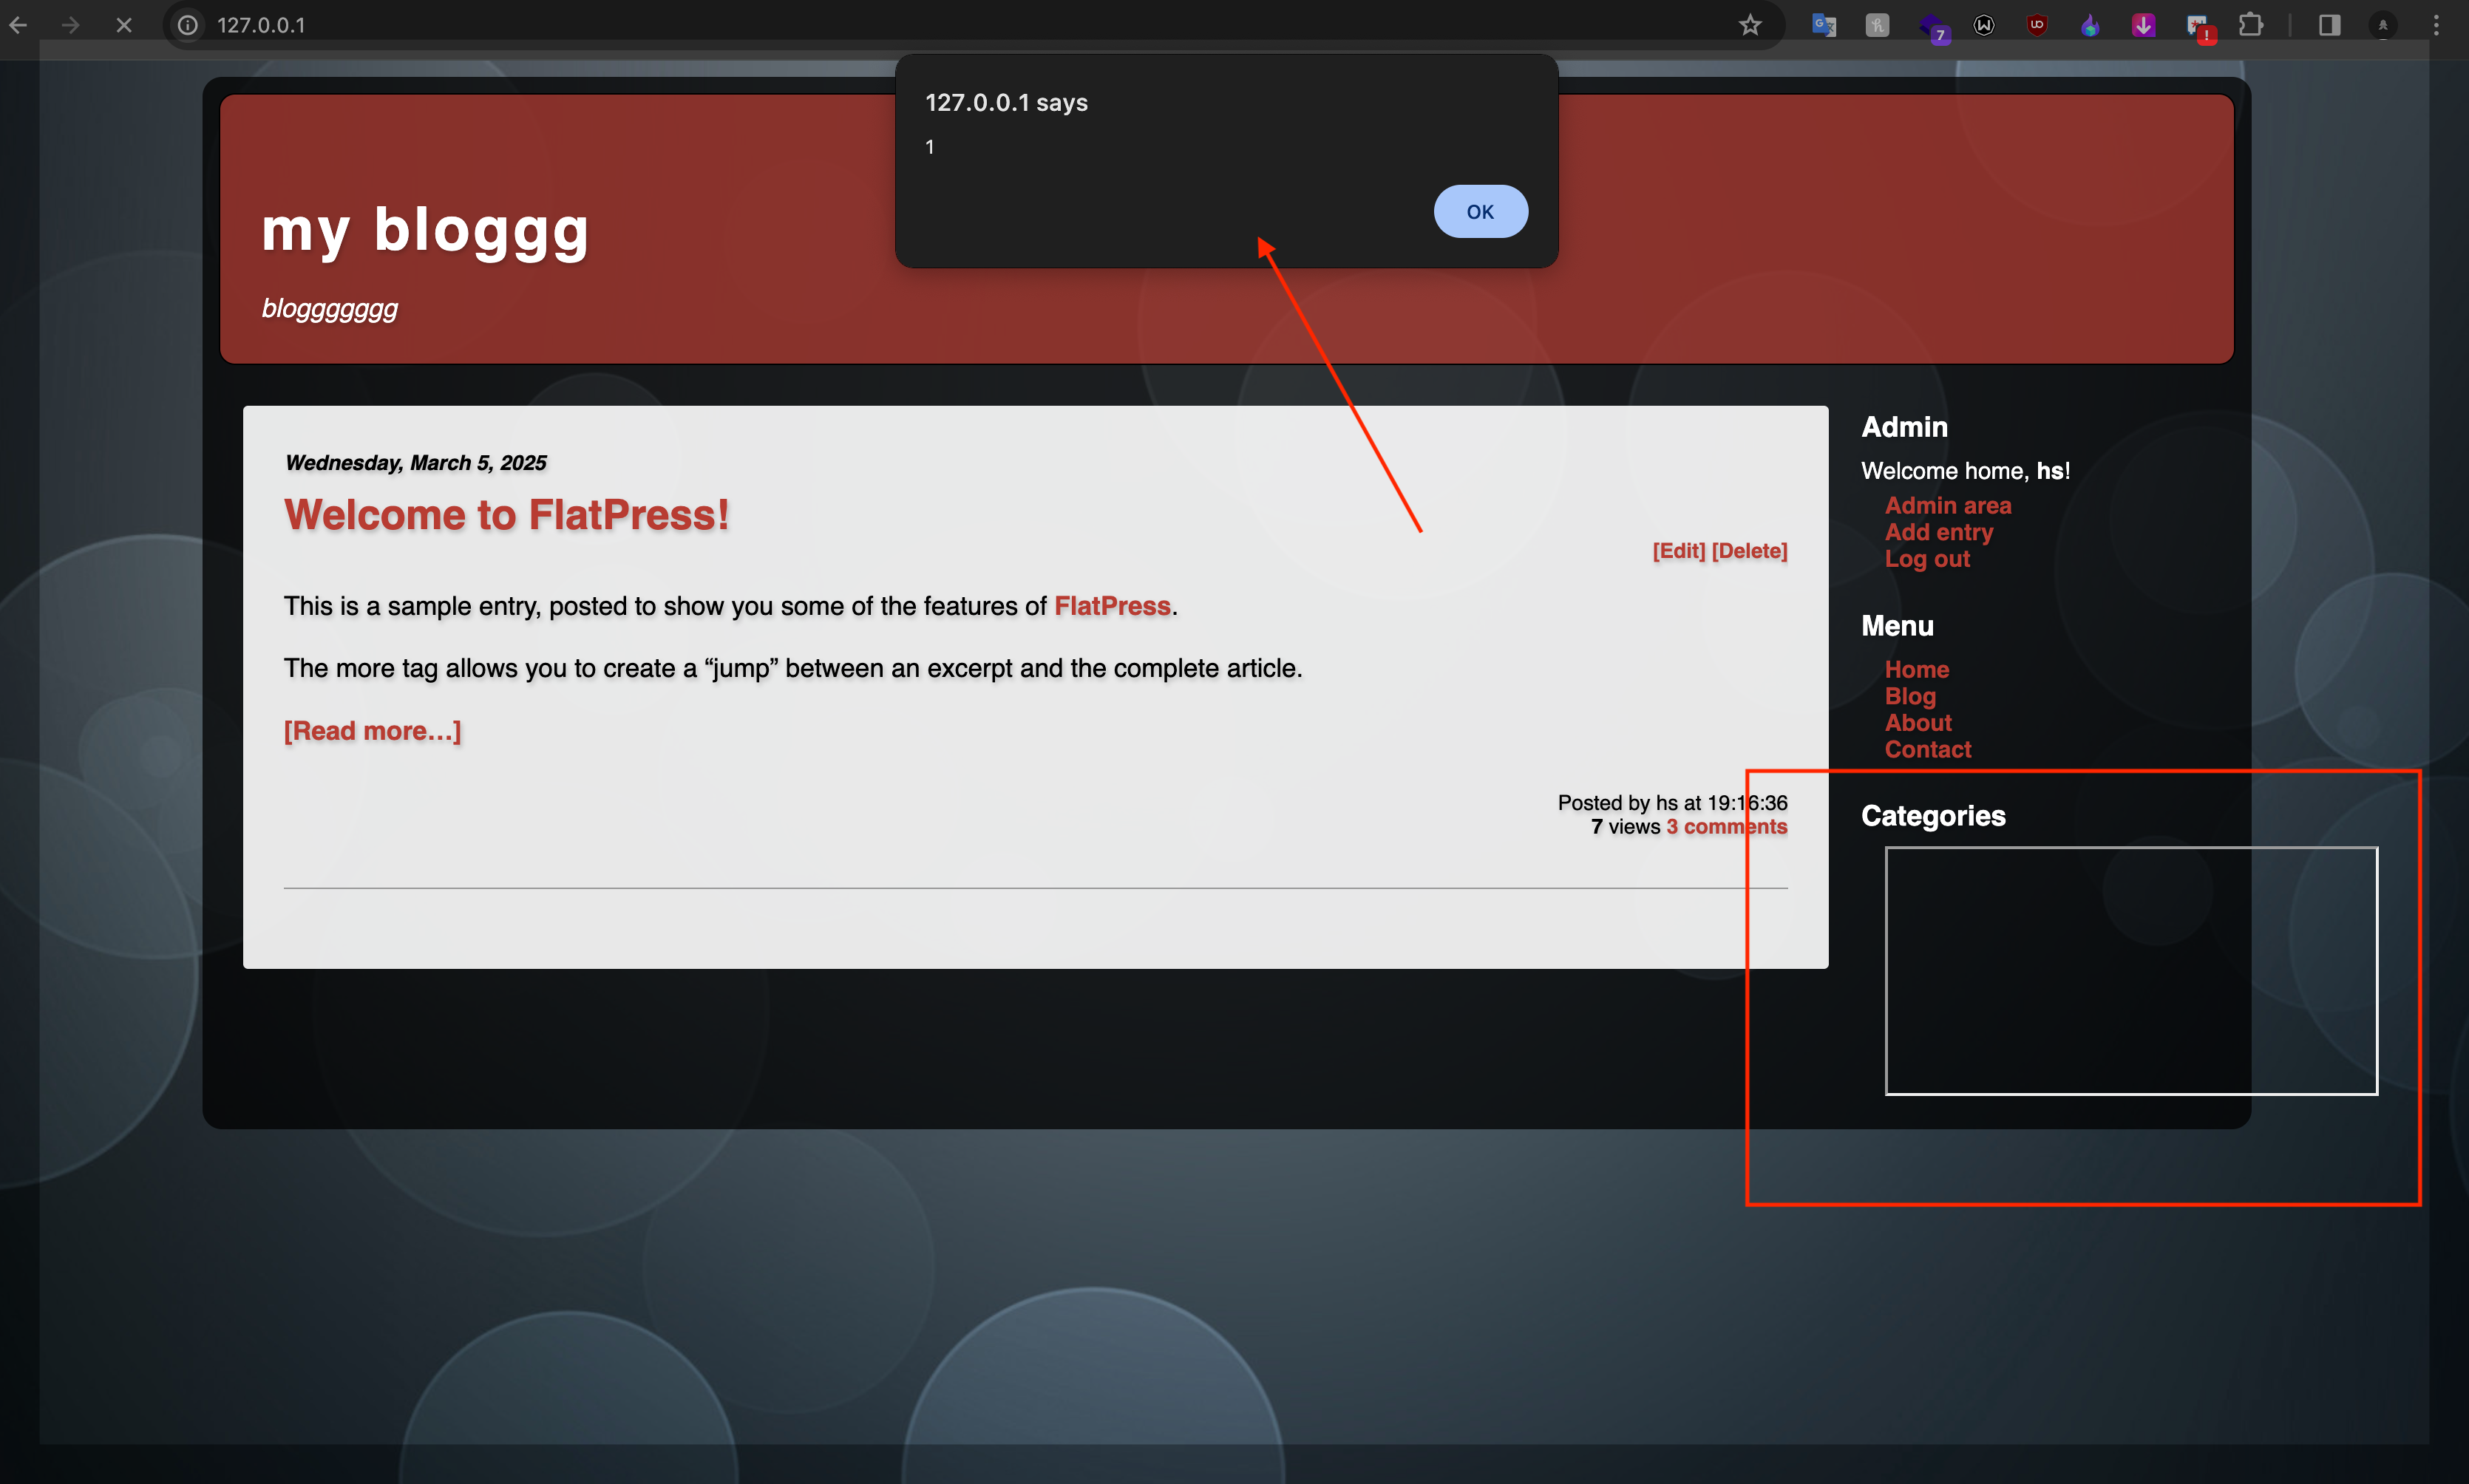Open the Extensions puzzle piece menu
Viewport: 2469px width, 1484px height.
tap(2251, 25)
